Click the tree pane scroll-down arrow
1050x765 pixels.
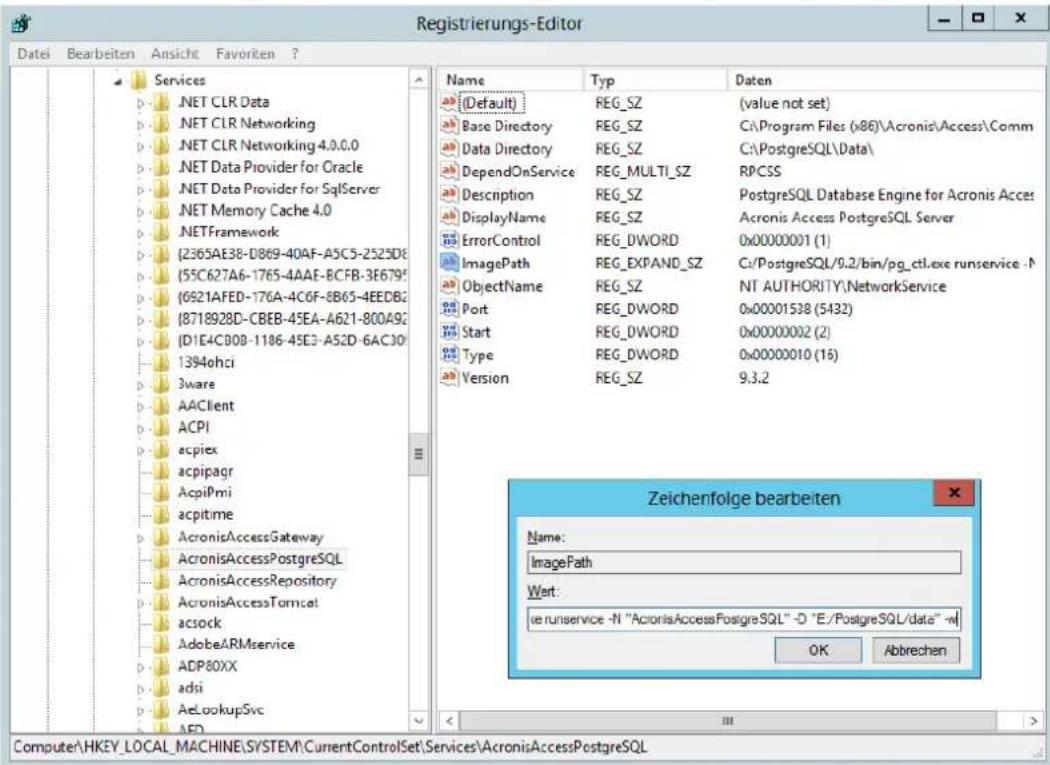click(x=419, y=721)
